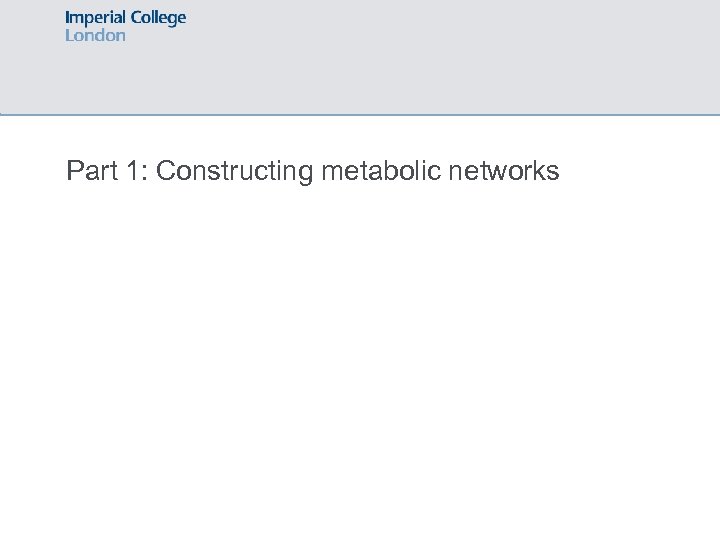Click the capital "L" in "London"
This screenshot has width=720, height=540.
[69, 35]
